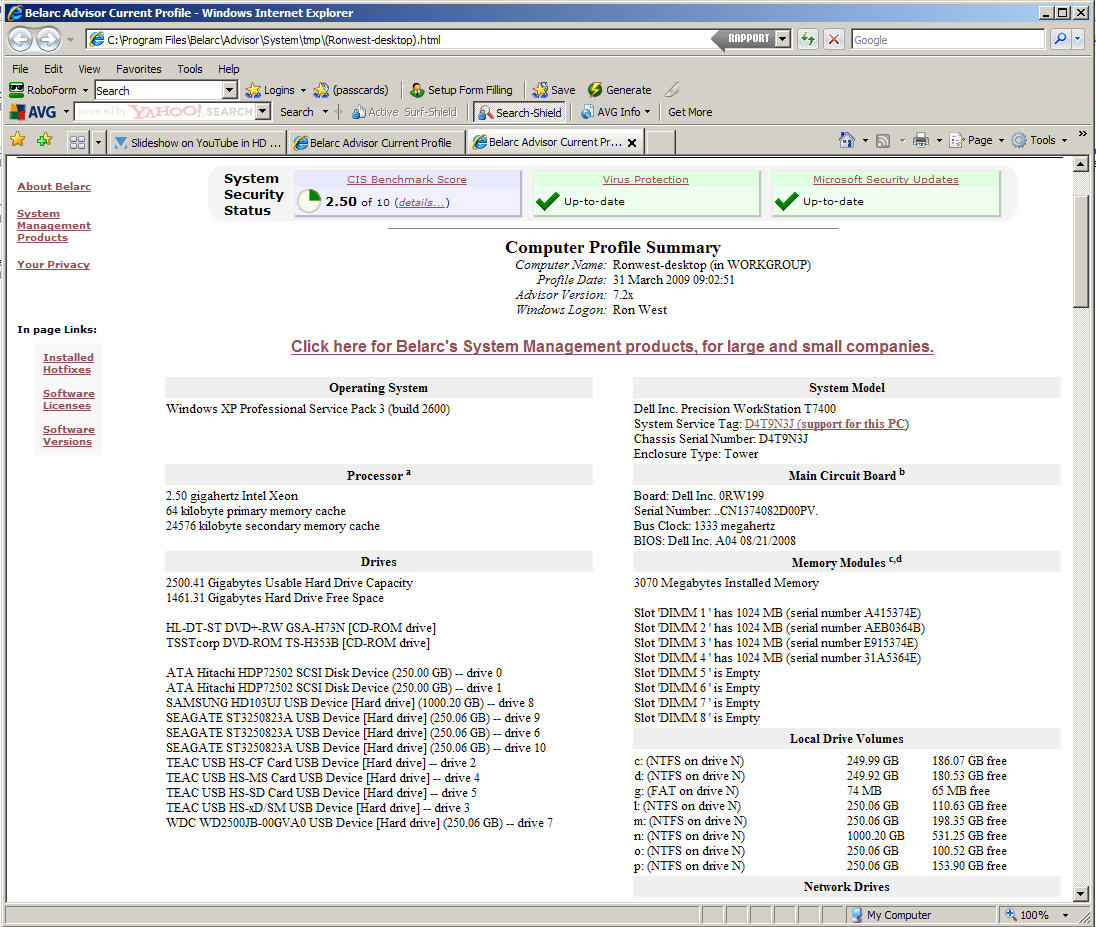Click the Stop loading red X icon
The width and height of the screenshot is (1096, 927).
pyautogui.click(x=833, y=40)
